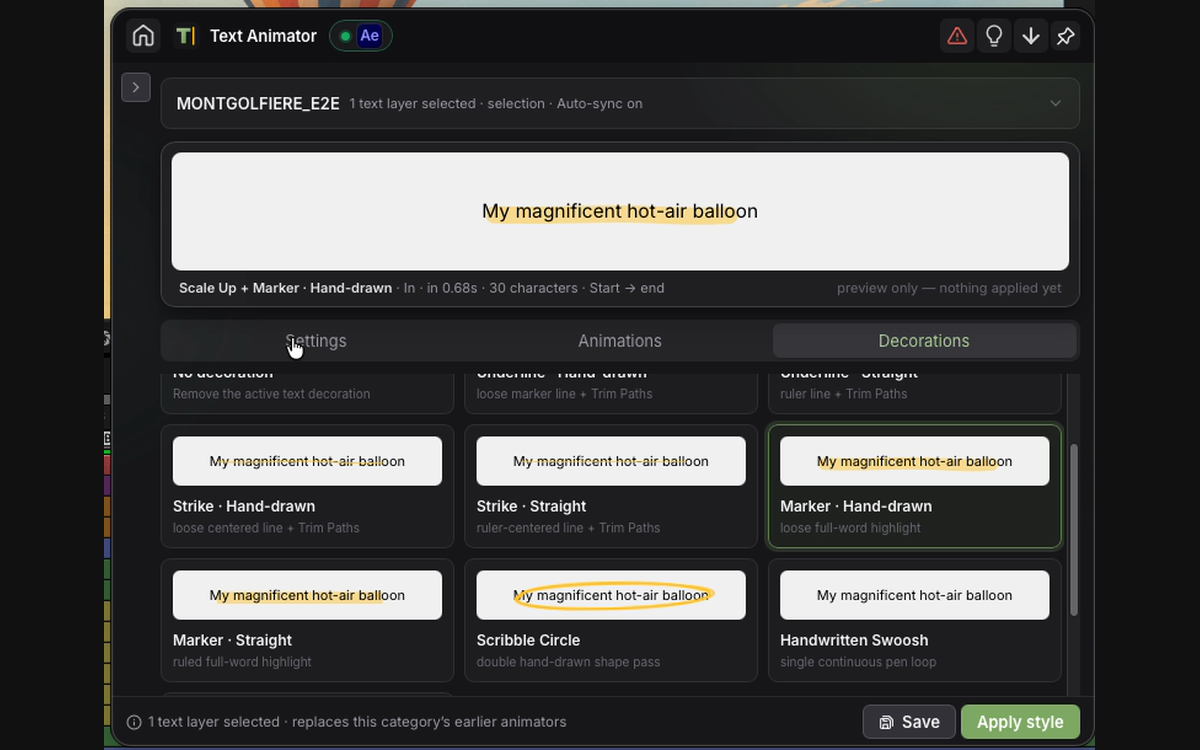The height and width of the screenshot is (750, 1200).
Task: Click the decorations list vertical scrollbar
Action: coord(1074,530)
